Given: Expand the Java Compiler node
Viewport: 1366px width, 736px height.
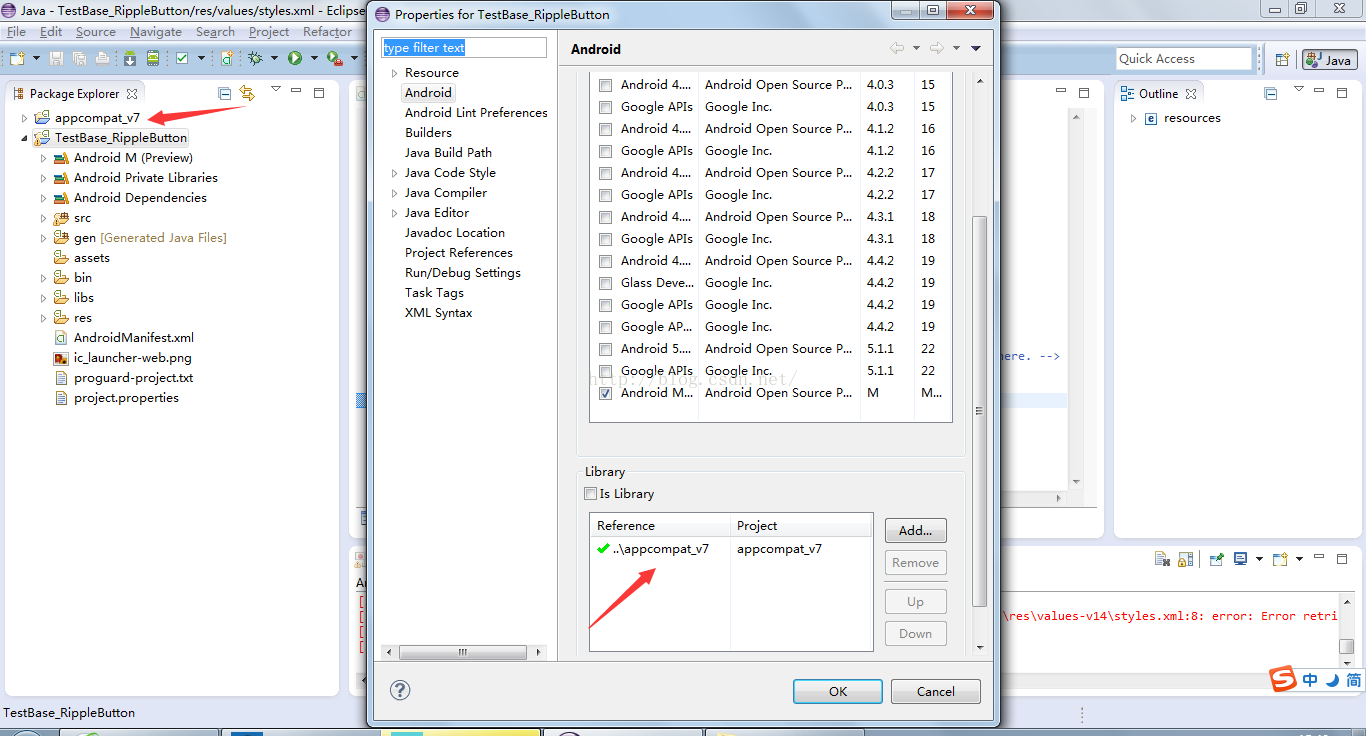Looking at the screenshot, I should [395, 193].
